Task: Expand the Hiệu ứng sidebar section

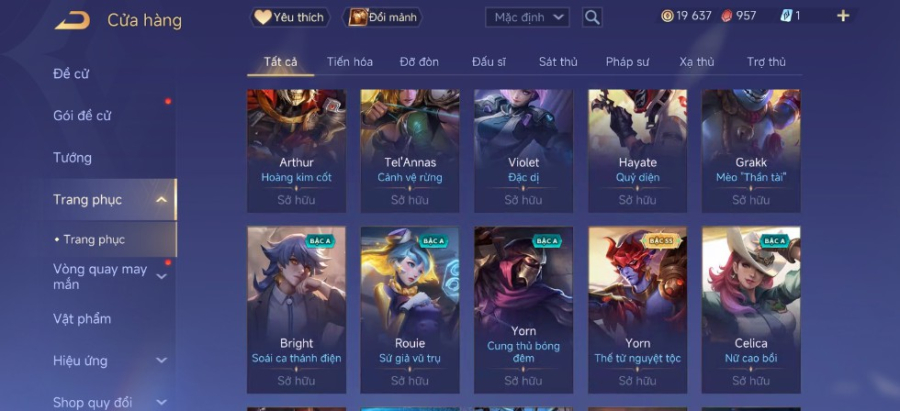Action: point(162,360)
